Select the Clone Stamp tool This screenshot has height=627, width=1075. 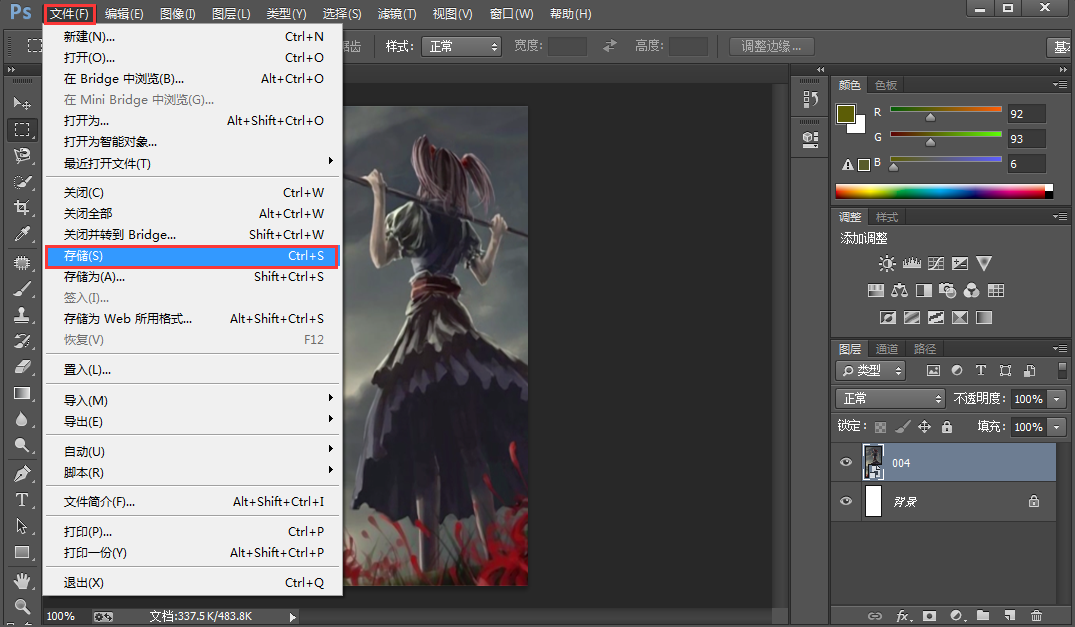tap(22, 315)
